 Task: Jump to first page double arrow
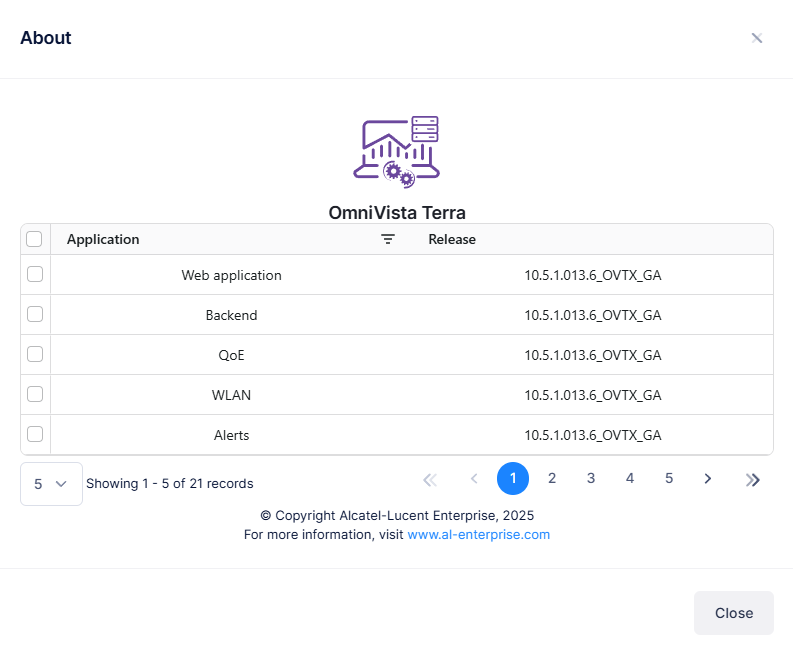(430, 479)
